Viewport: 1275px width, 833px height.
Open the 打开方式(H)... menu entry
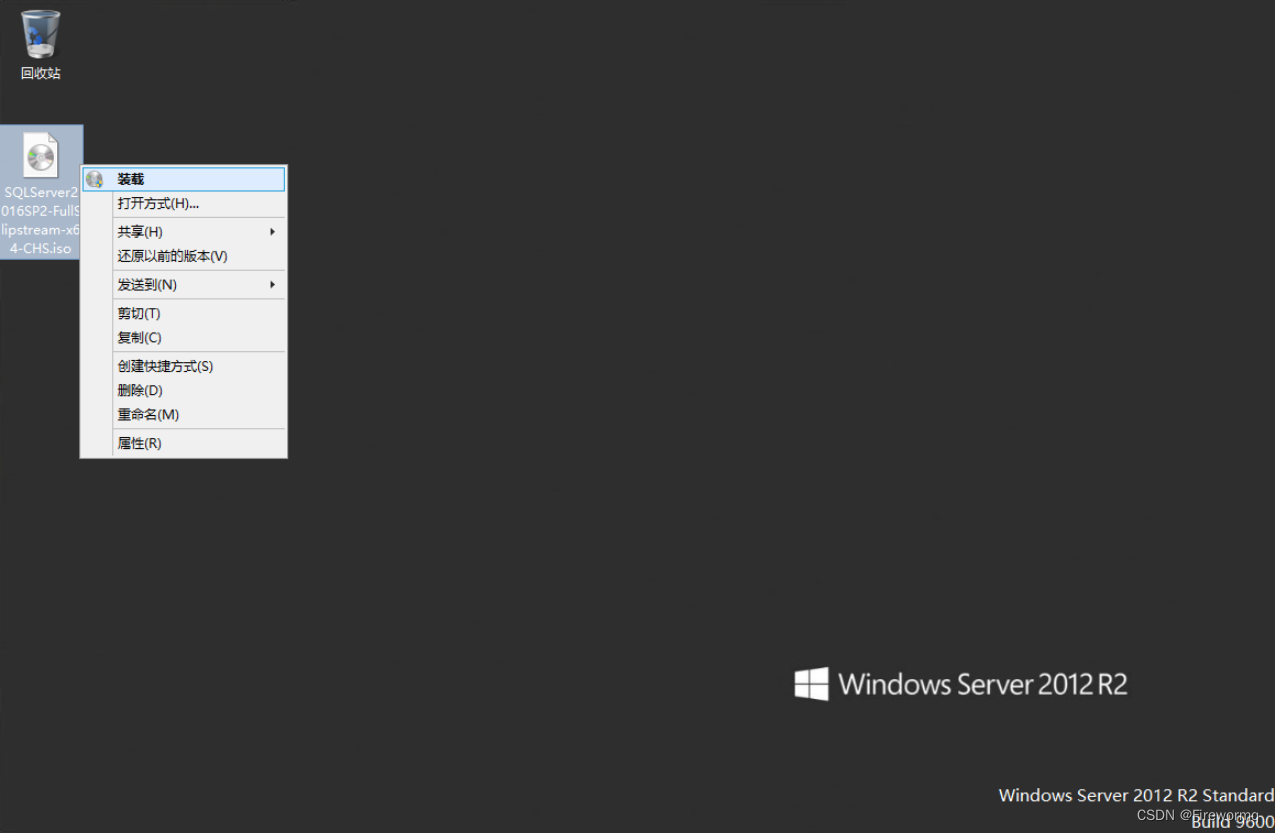(184, 203)
